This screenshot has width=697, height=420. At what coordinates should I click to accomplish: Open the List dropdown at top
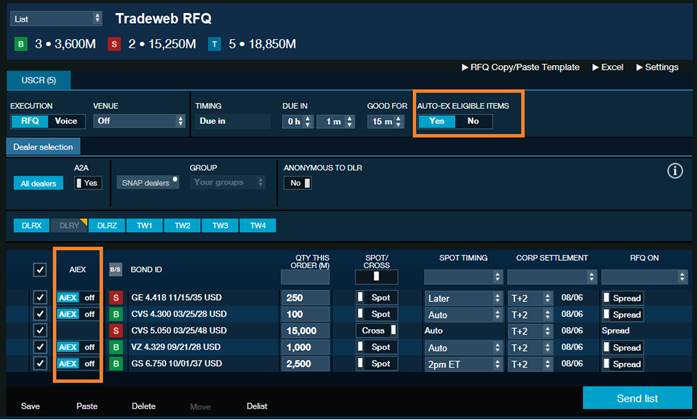point(56,19)
